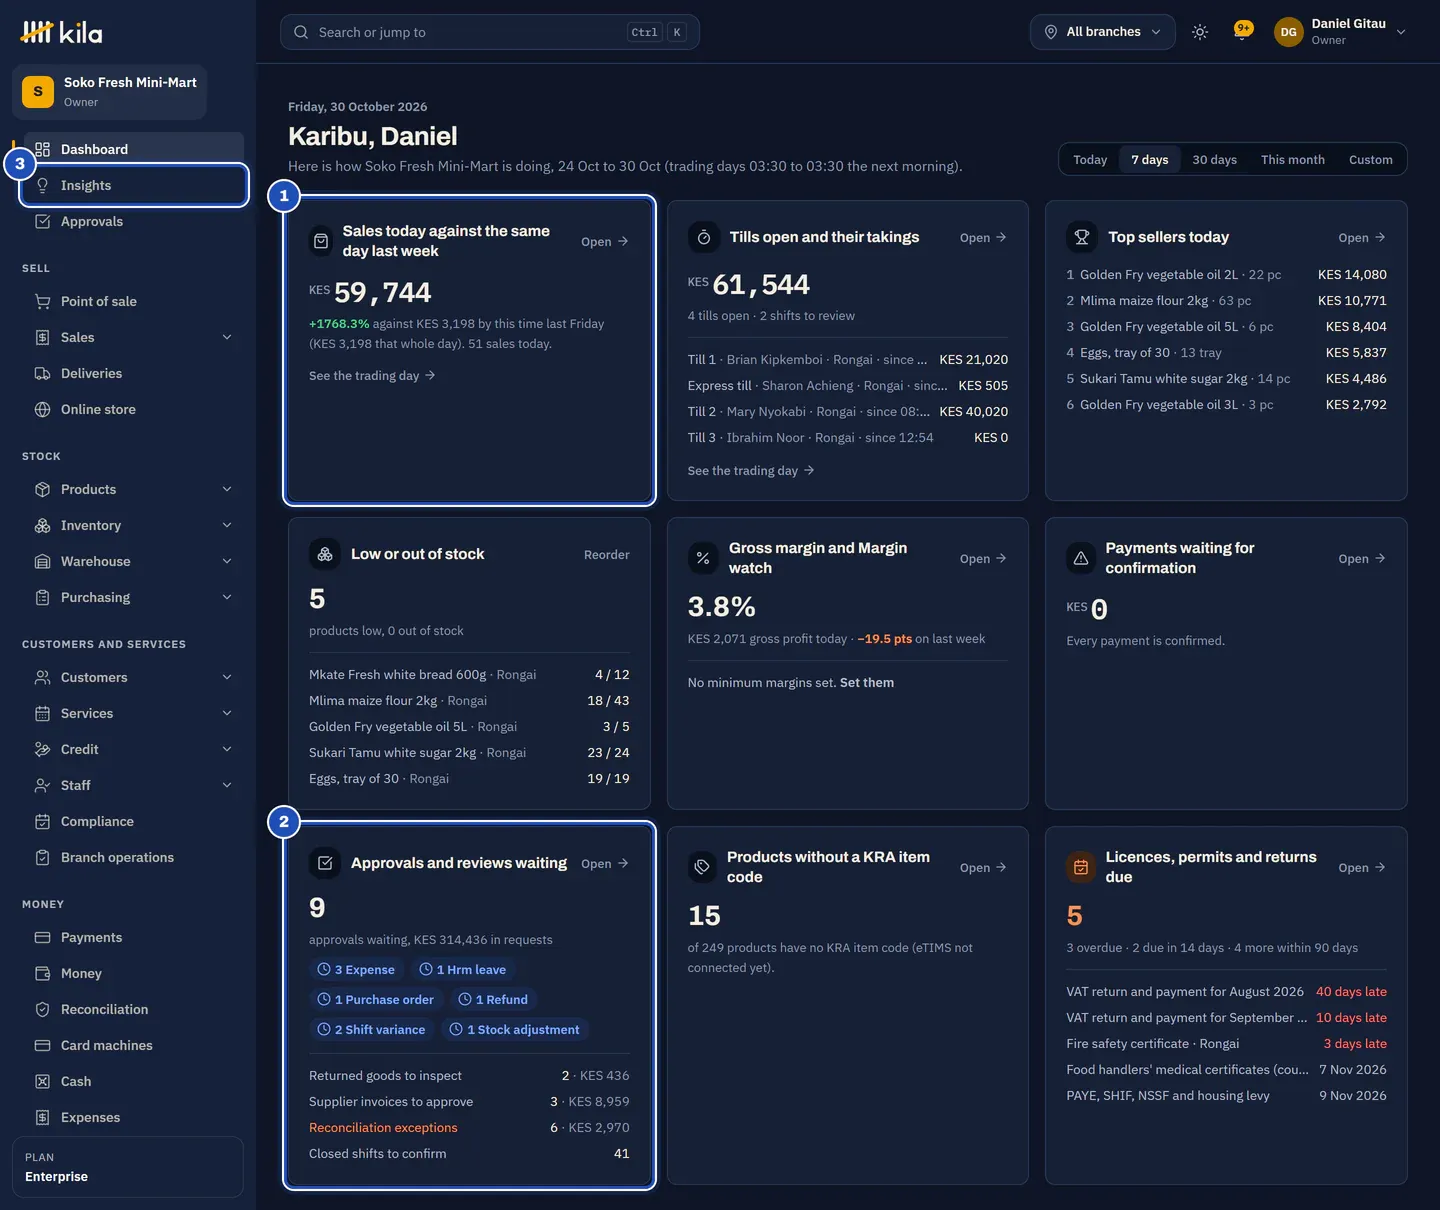Click the Online store globe icon
Viewport: 1440px width, 1210px height.
[42, 409]
